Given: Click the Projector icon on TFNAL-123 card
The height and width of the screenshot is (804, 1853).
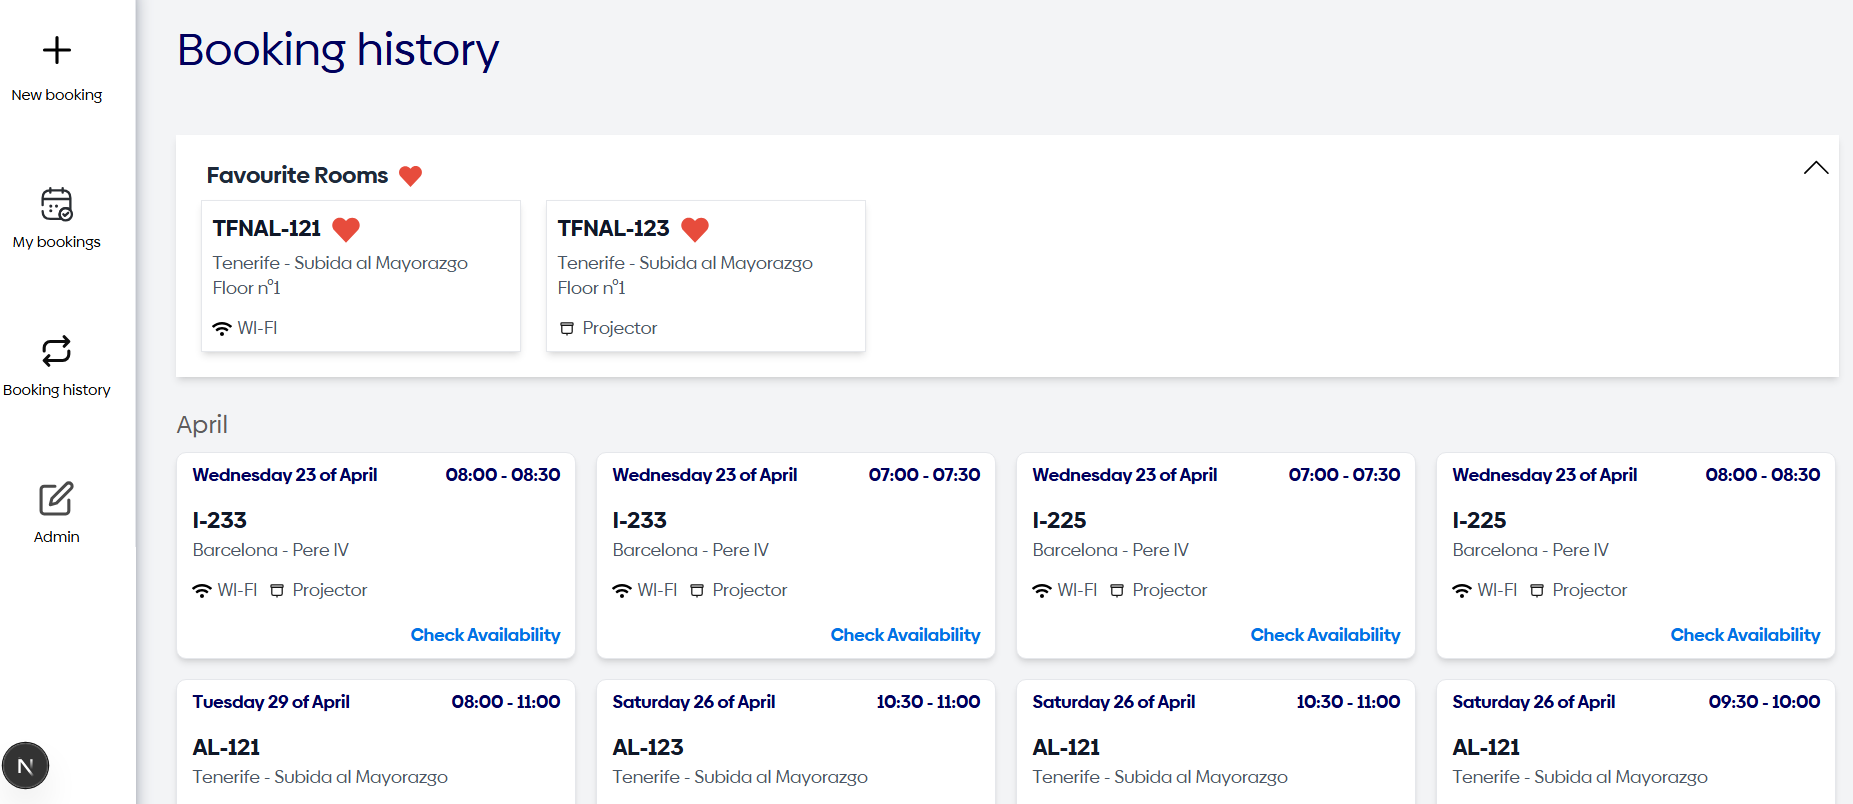Looking at the screenshot, I should click(567, 328).
